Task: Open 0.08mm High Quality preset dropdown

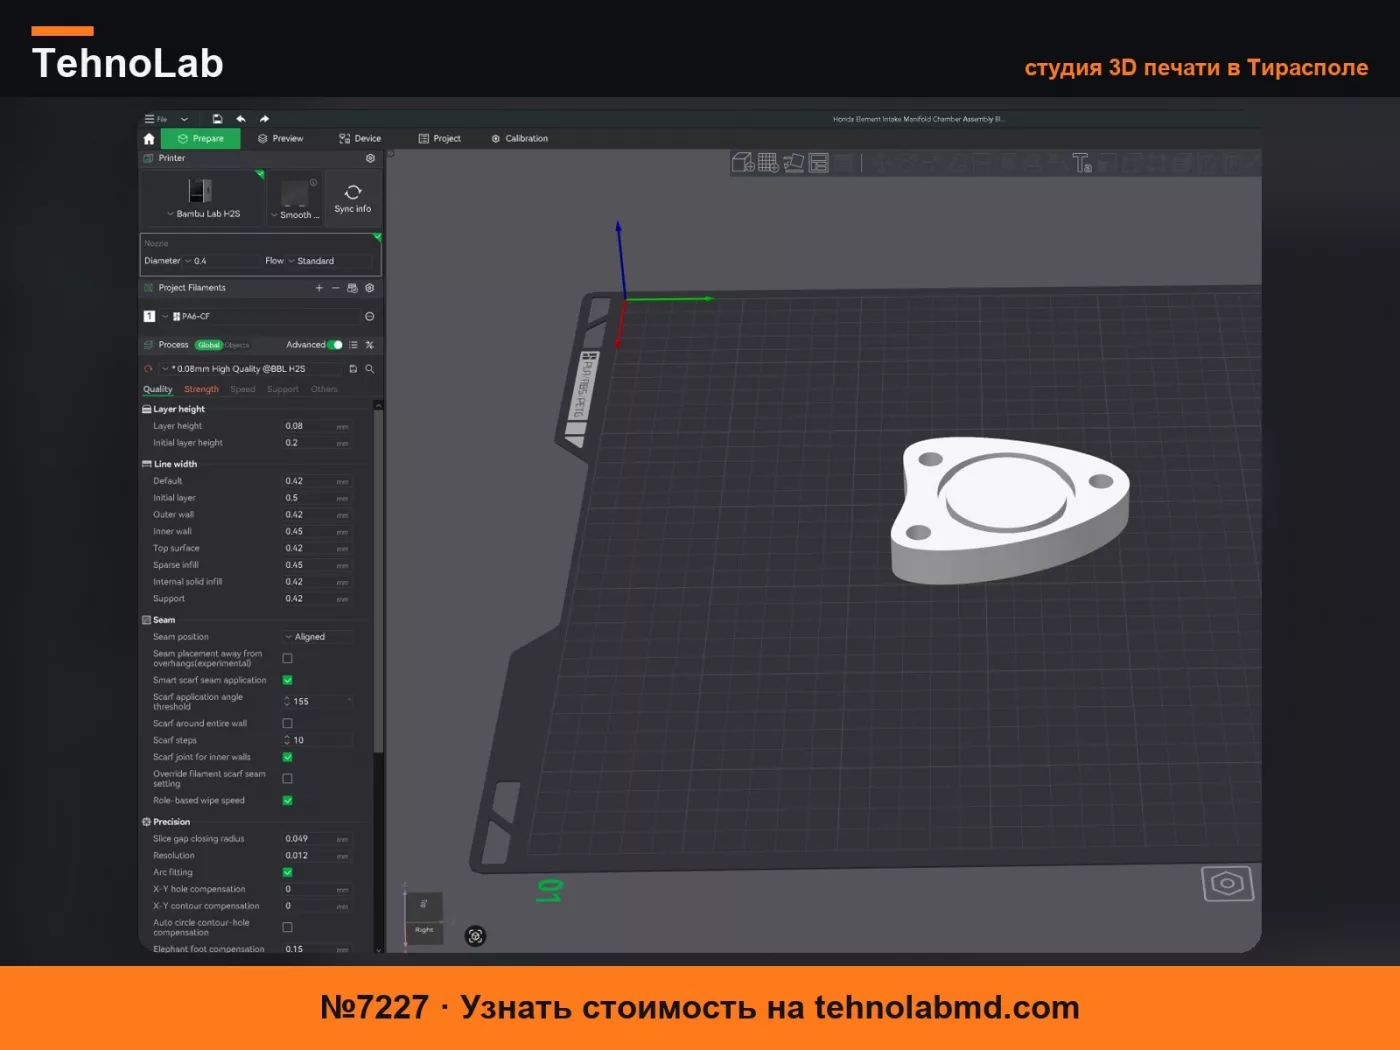Action: coord(250,369)
